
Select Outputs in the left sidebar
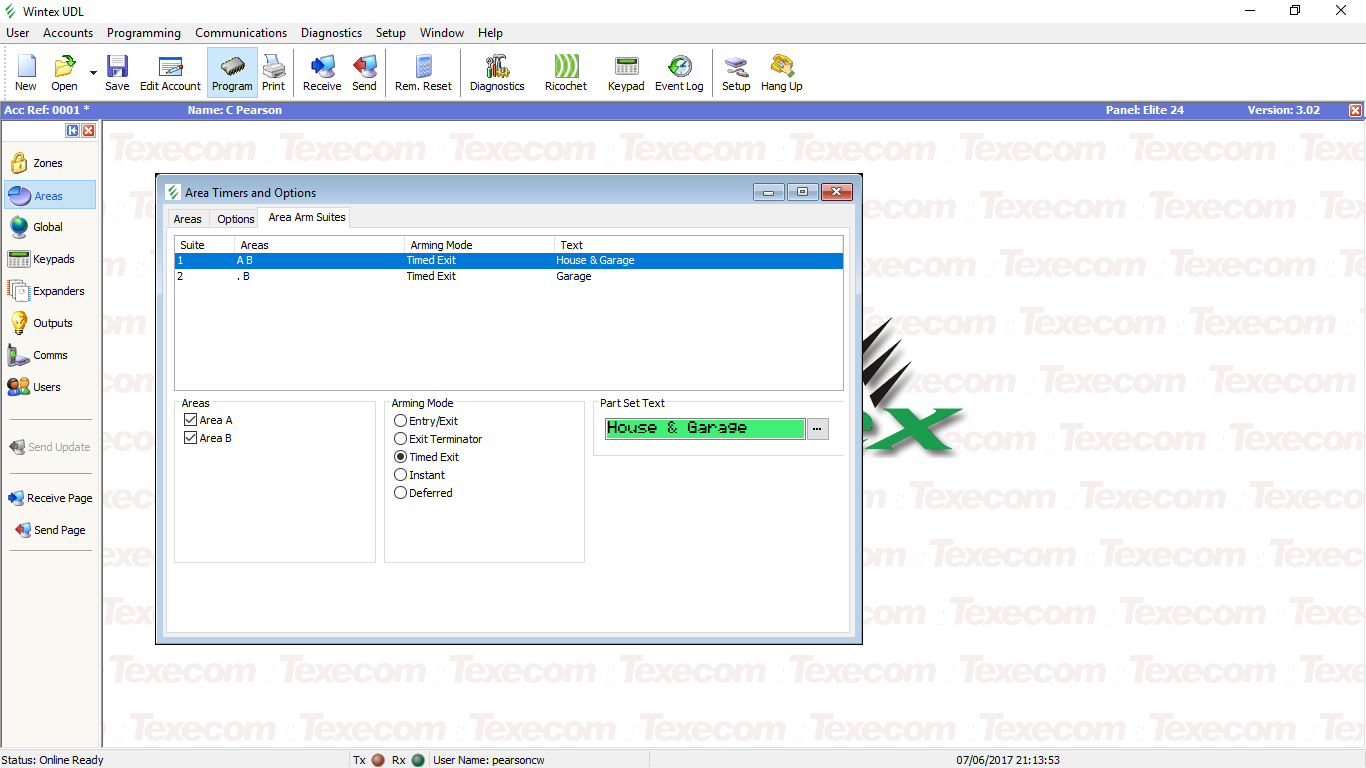tap(52, 323)
